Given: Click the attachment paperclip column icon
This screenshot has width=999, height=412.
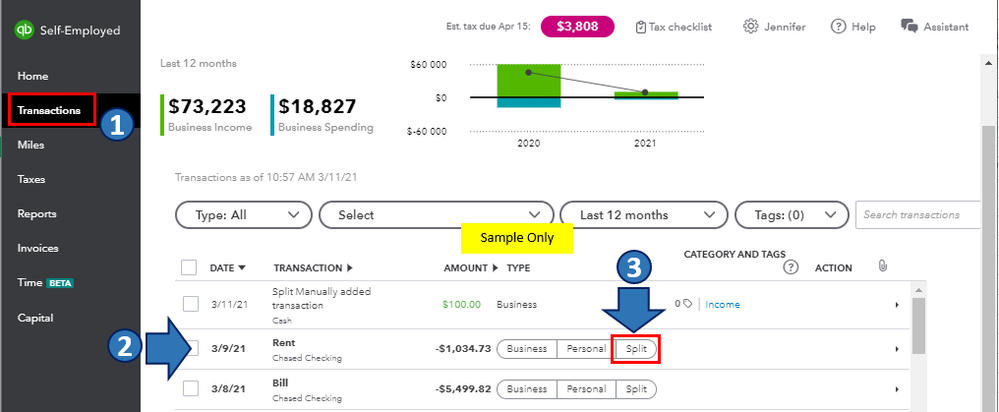Looking at the screenshot, I should tap(882, 266).
